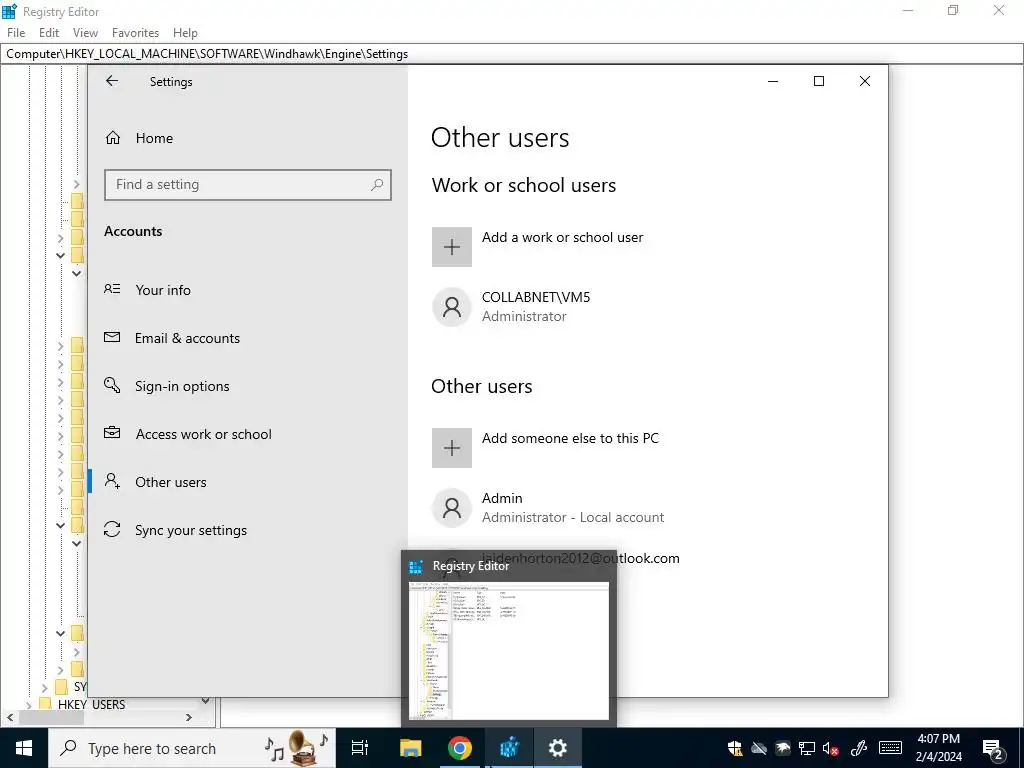Launch Google Chrome from taskbar
Image resolution: width=1024 pixels, height=768 pixels.
(x=460, y=748)
